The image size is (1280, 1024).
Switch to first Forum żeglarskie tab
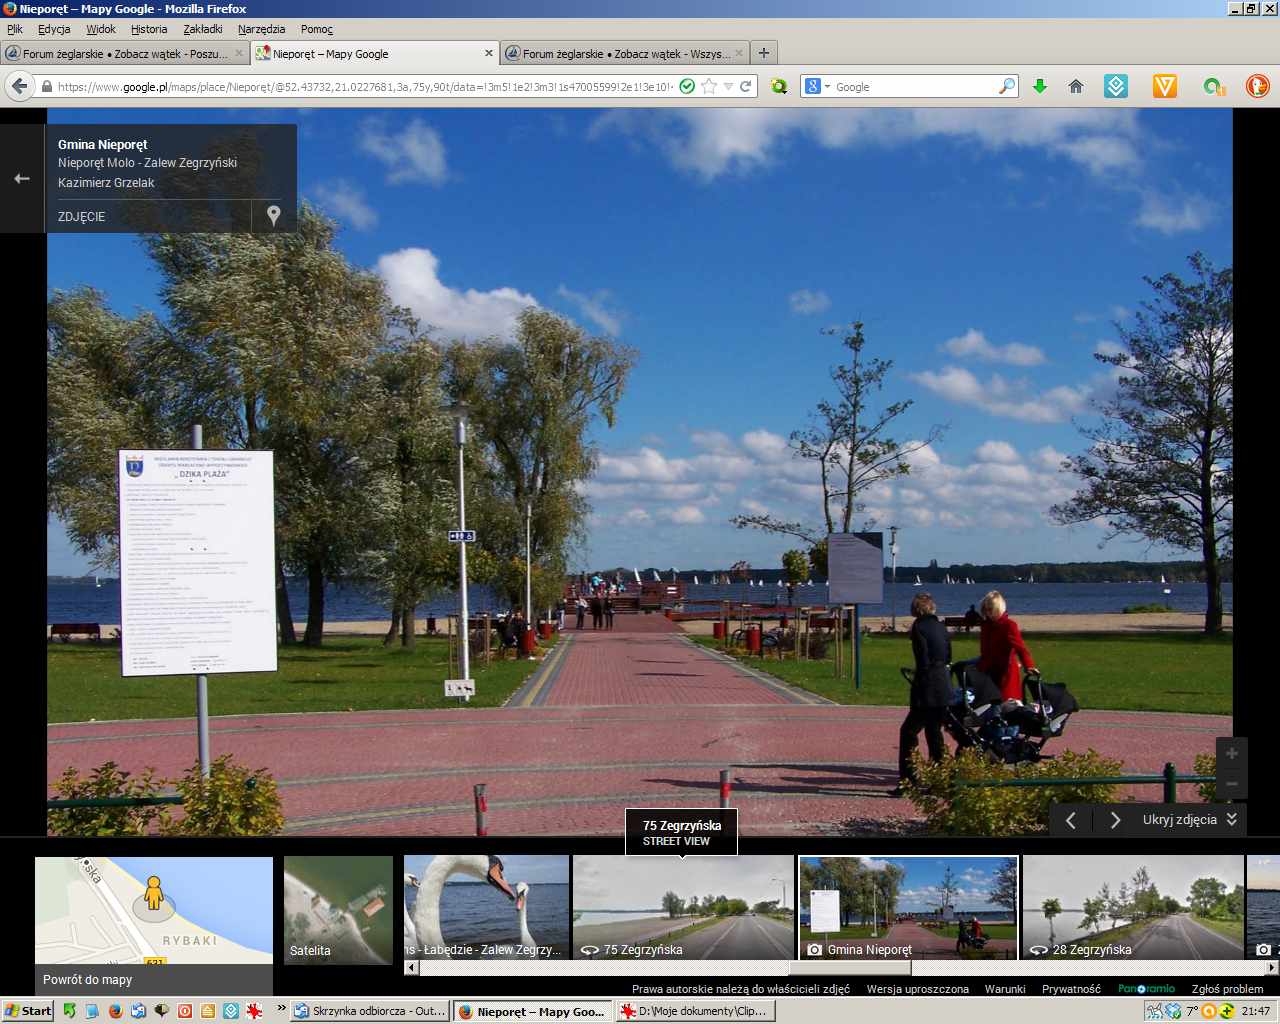coord(124,54)
